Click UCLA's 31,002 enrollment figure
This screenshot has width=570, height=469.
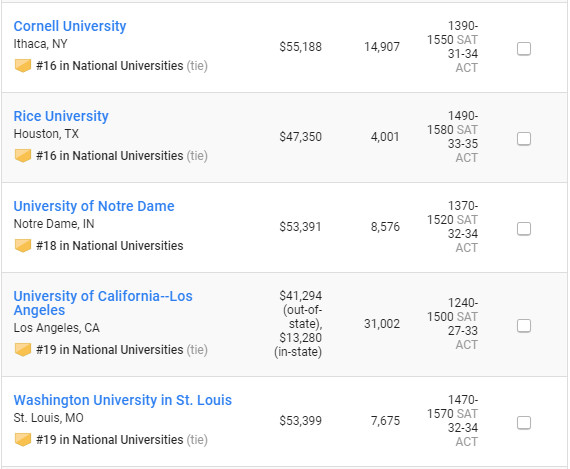point(382,324)
